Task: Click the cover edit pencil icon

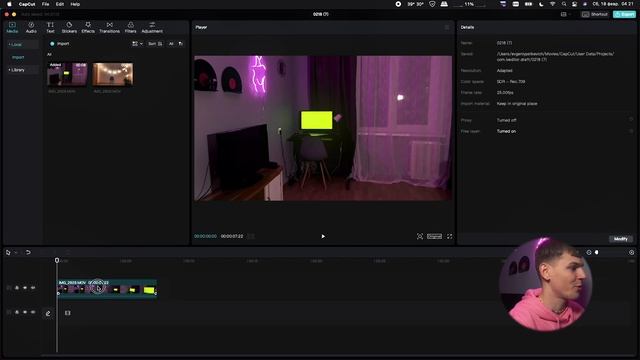Action: (48, 313)
